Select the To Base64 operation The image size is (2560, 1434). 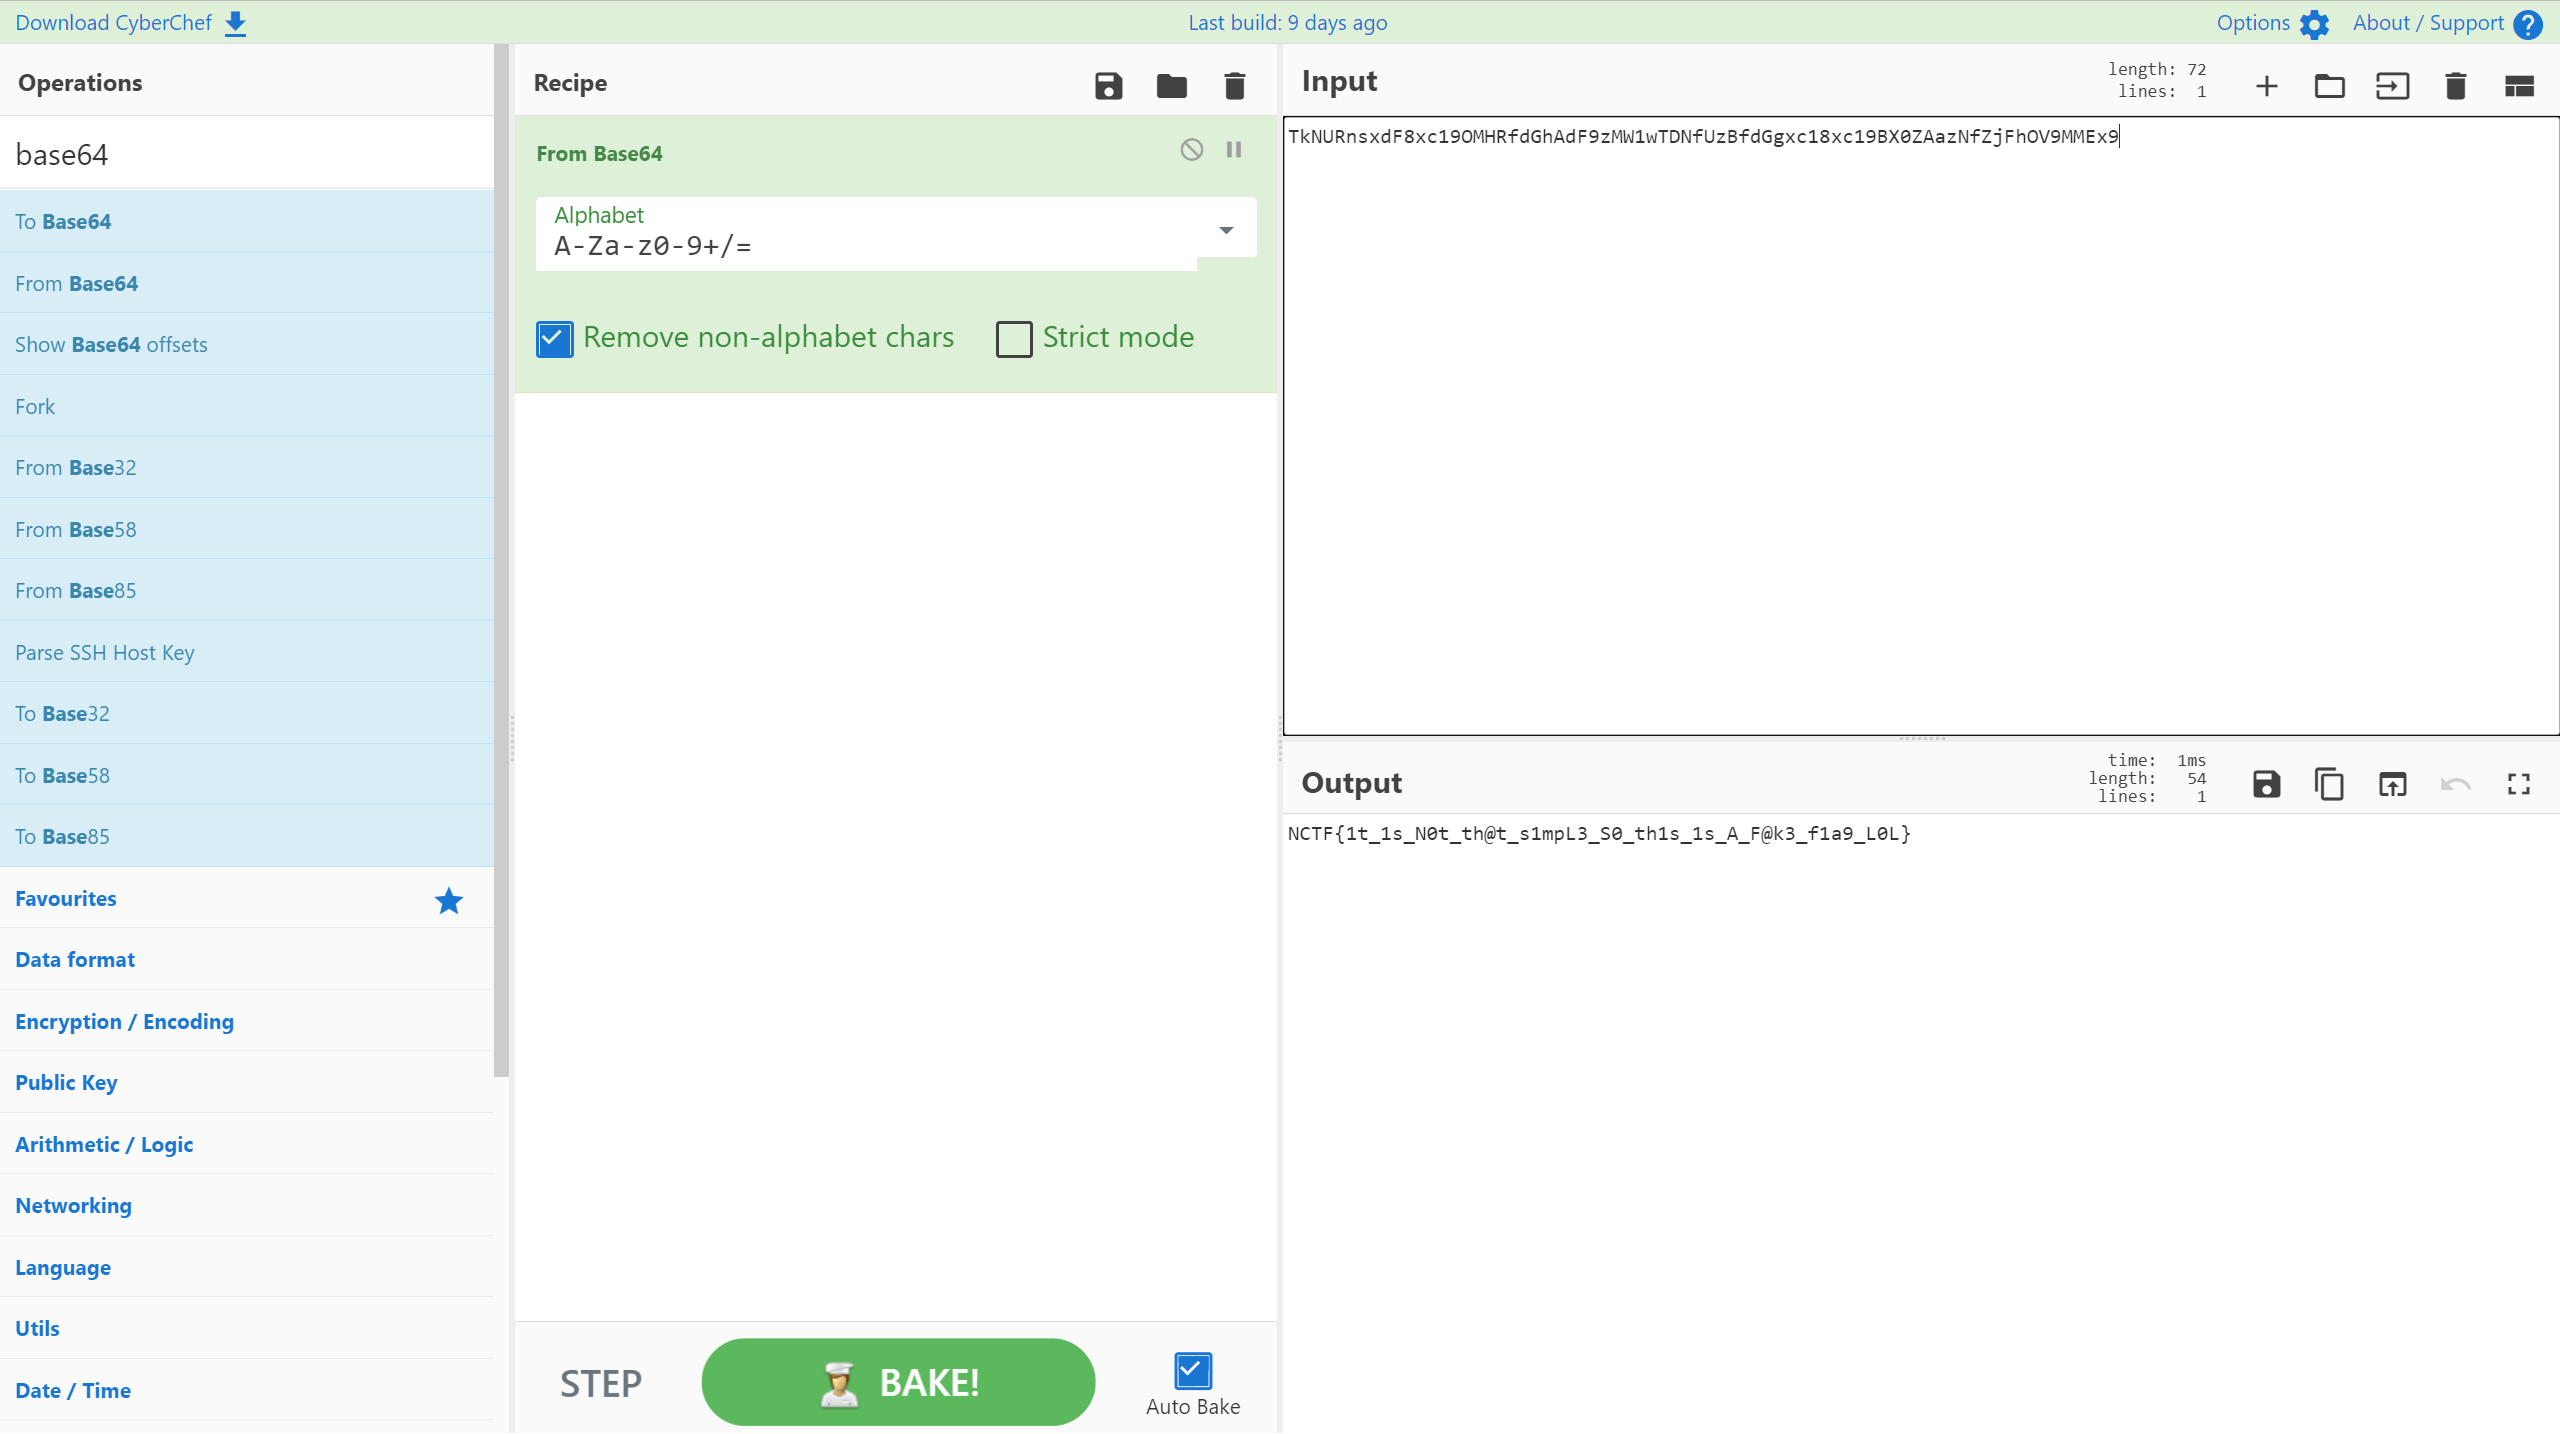coord(63,222)
